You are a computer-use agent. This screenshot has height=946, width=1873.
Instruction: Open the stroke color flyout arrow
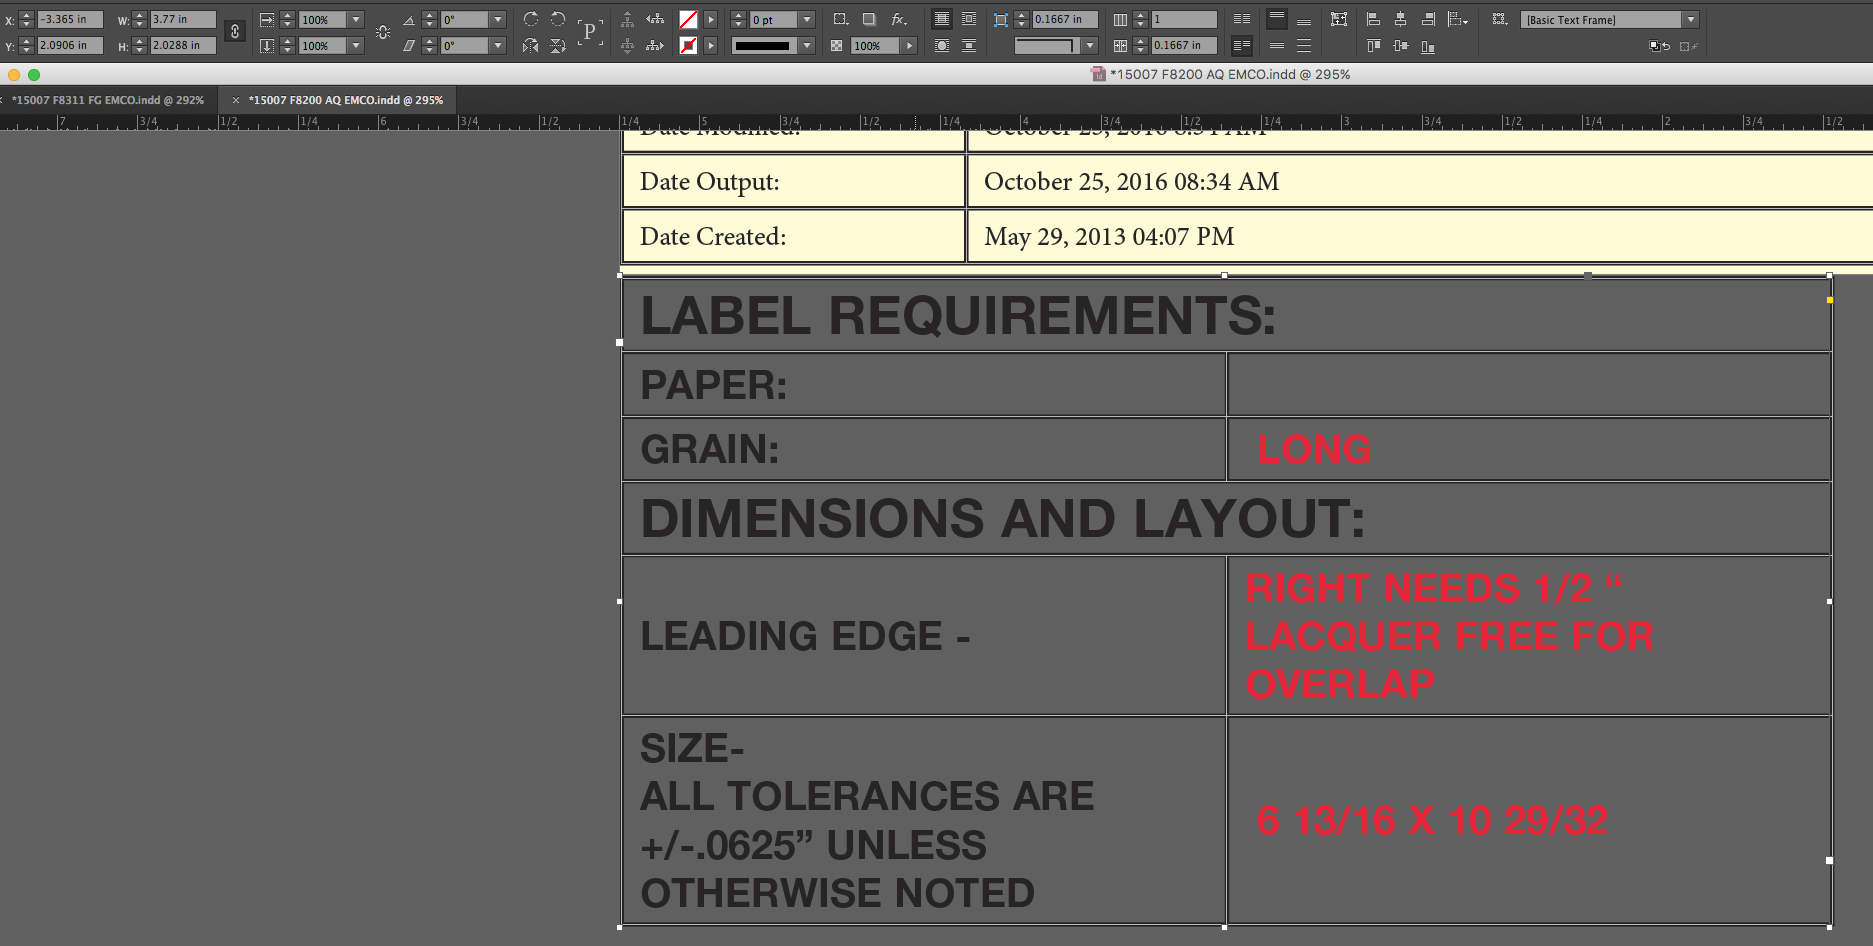point(711,45)
